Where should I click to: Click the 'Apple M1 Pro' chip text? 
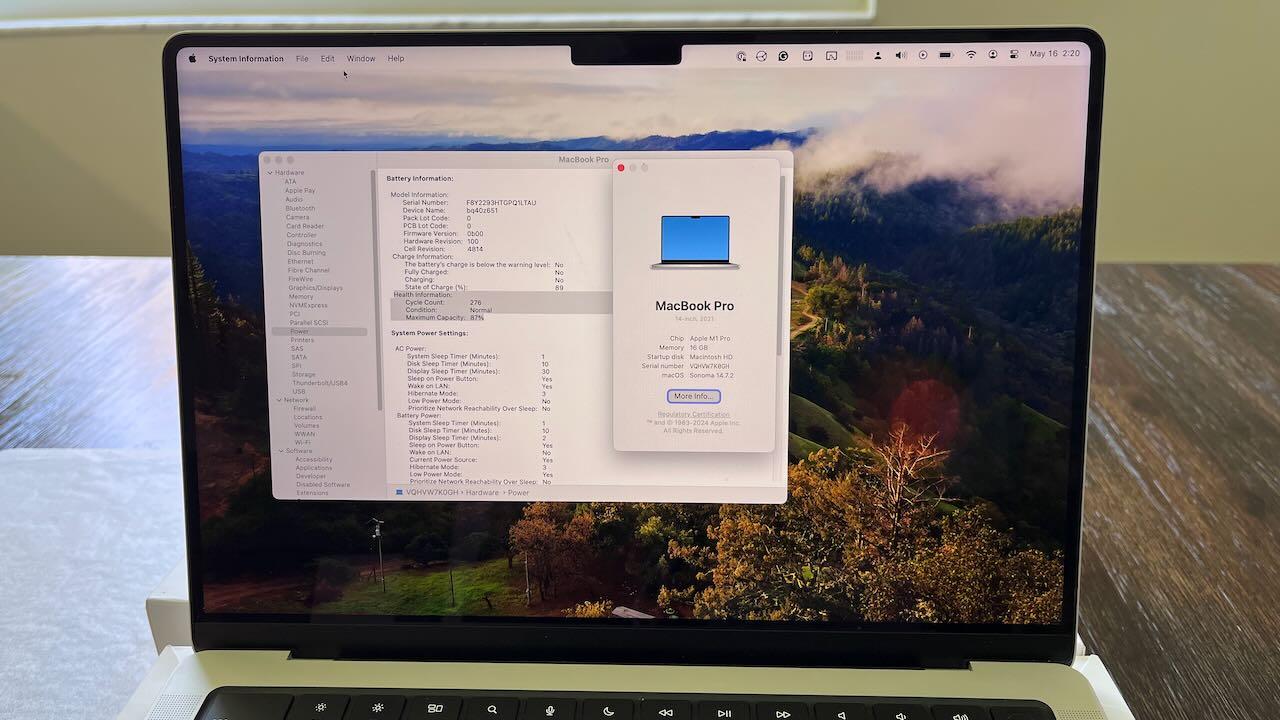tap(711, 339)
